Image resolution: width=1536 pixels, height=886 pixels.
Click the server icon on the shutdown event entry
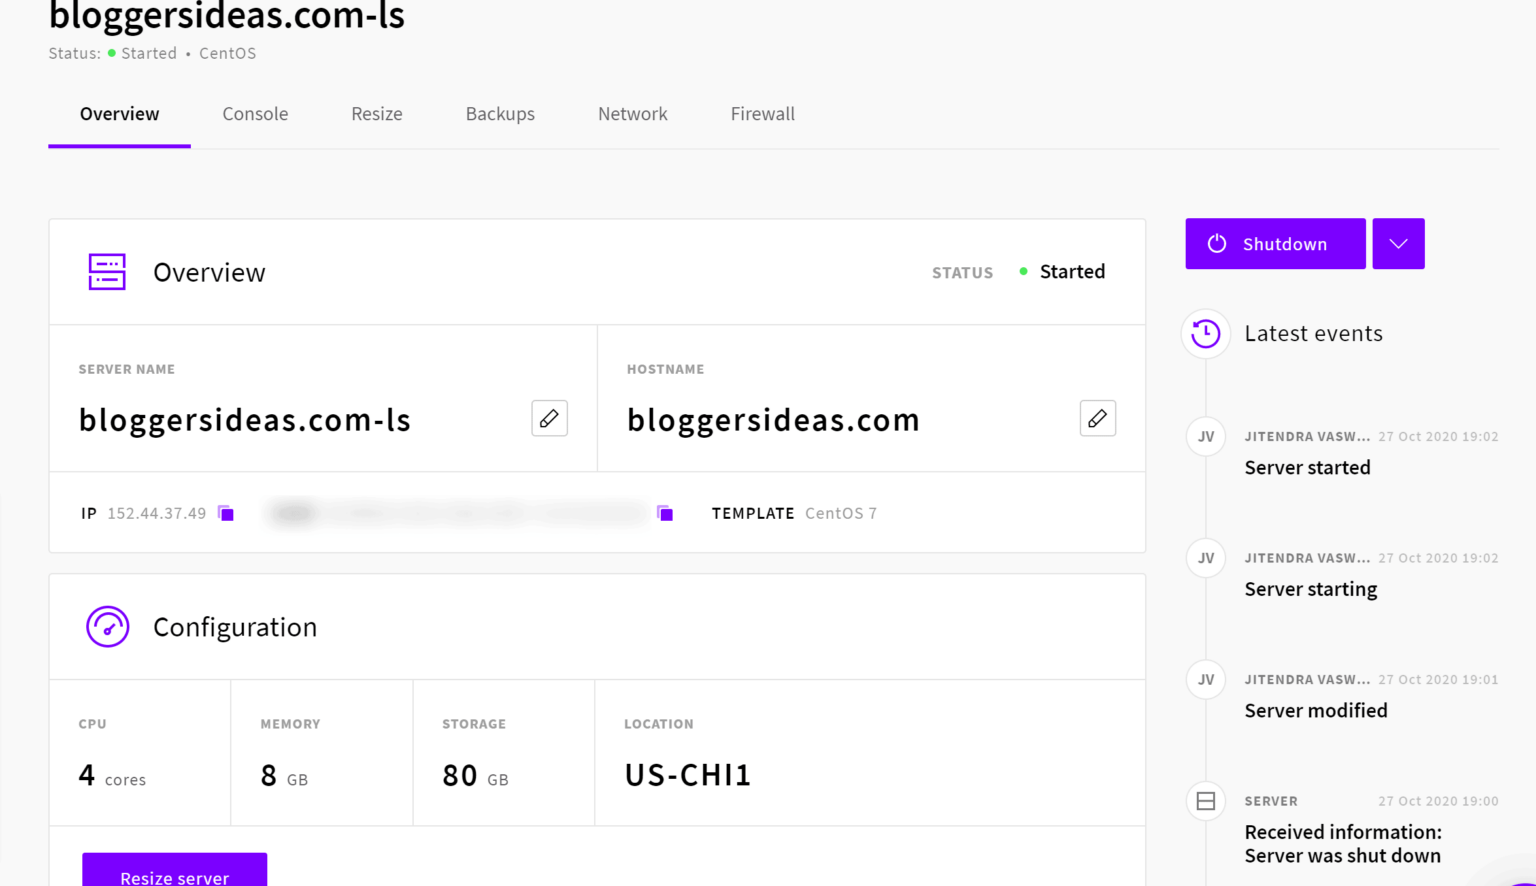pos(1205,801)
